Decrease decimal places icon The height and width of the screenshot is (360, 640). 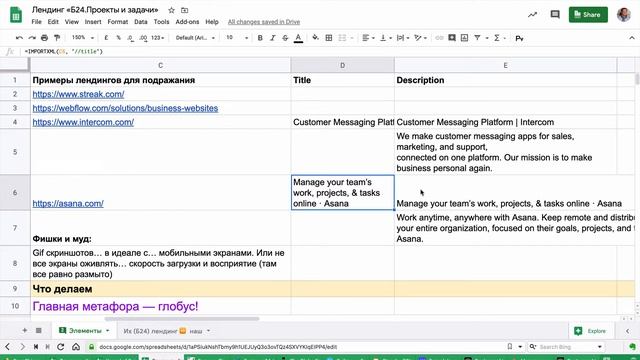click(x=130, y=38)
